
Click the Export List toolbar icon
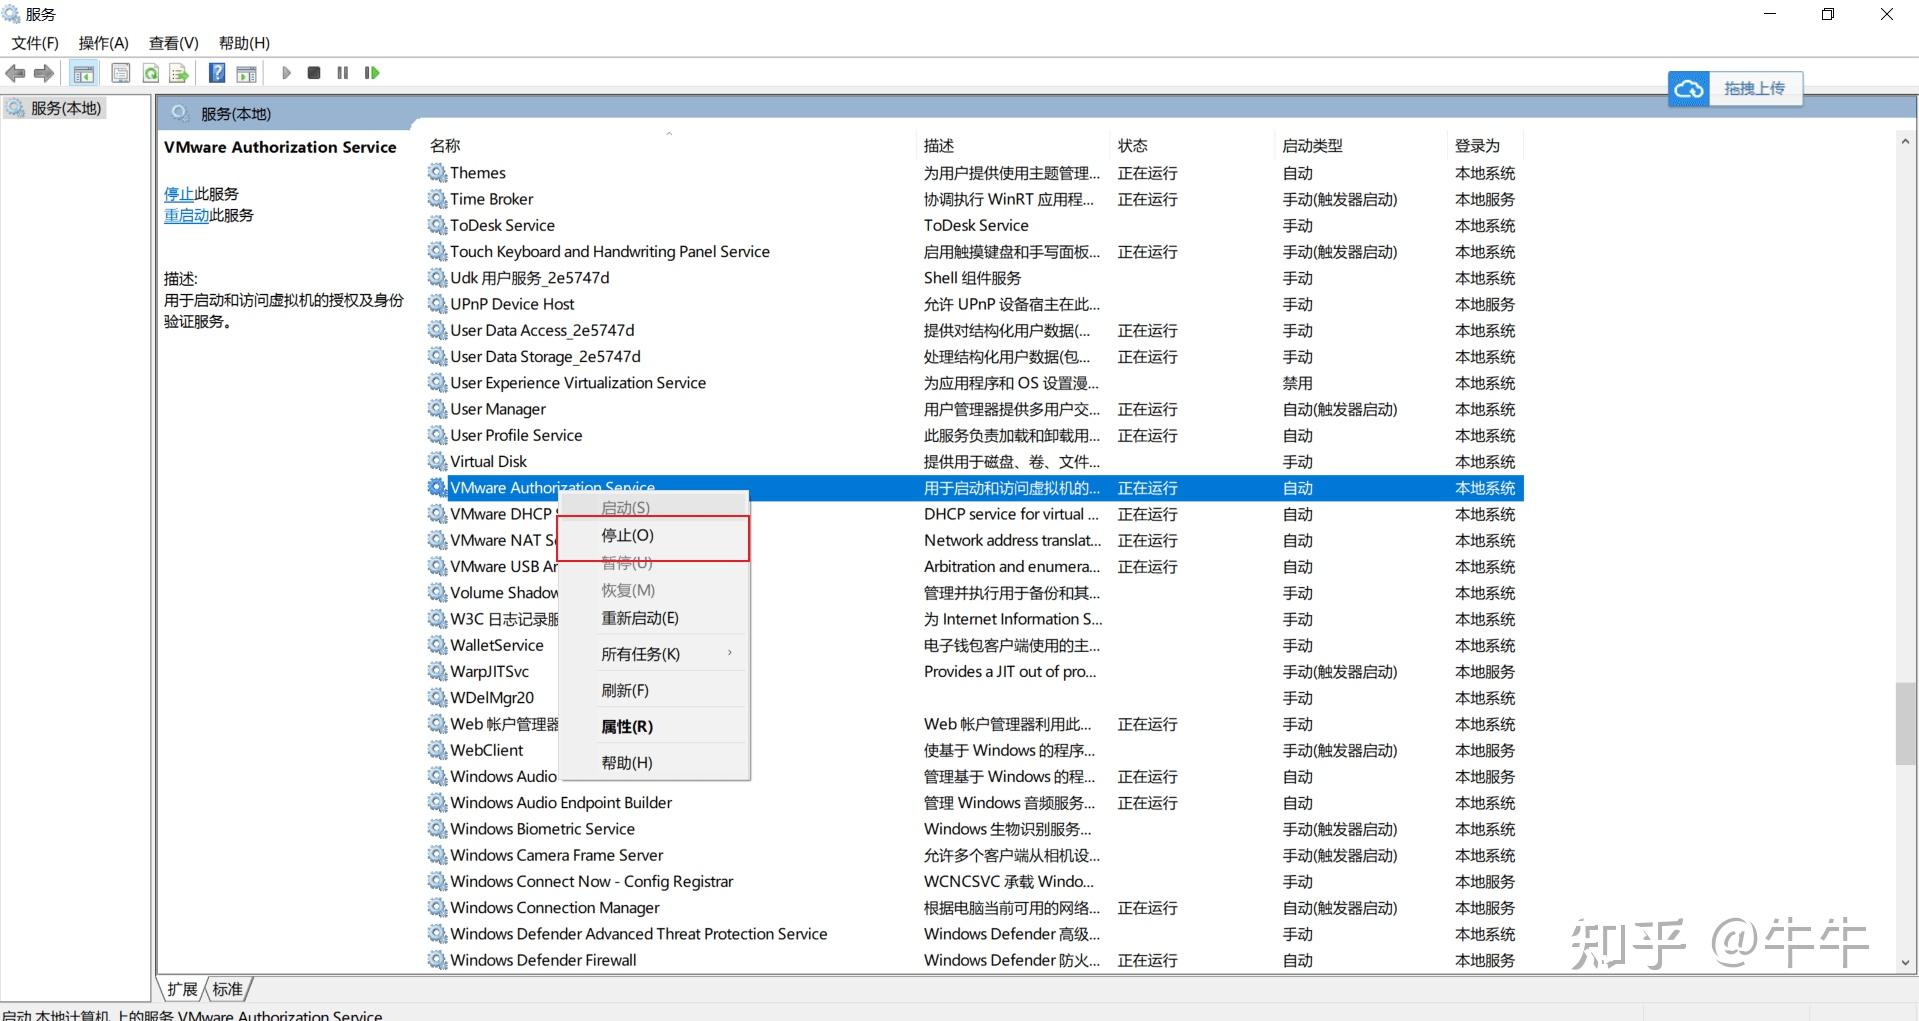[178, 72]
